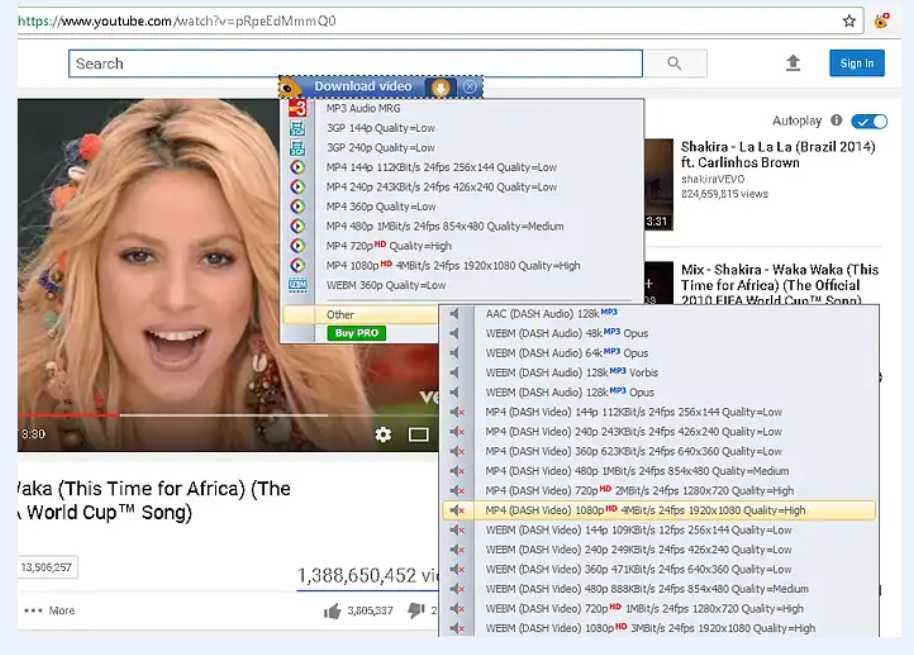This screenshot has width=914, height=655.
Task: Click the Sign in button
Action: tap(856, 63)
